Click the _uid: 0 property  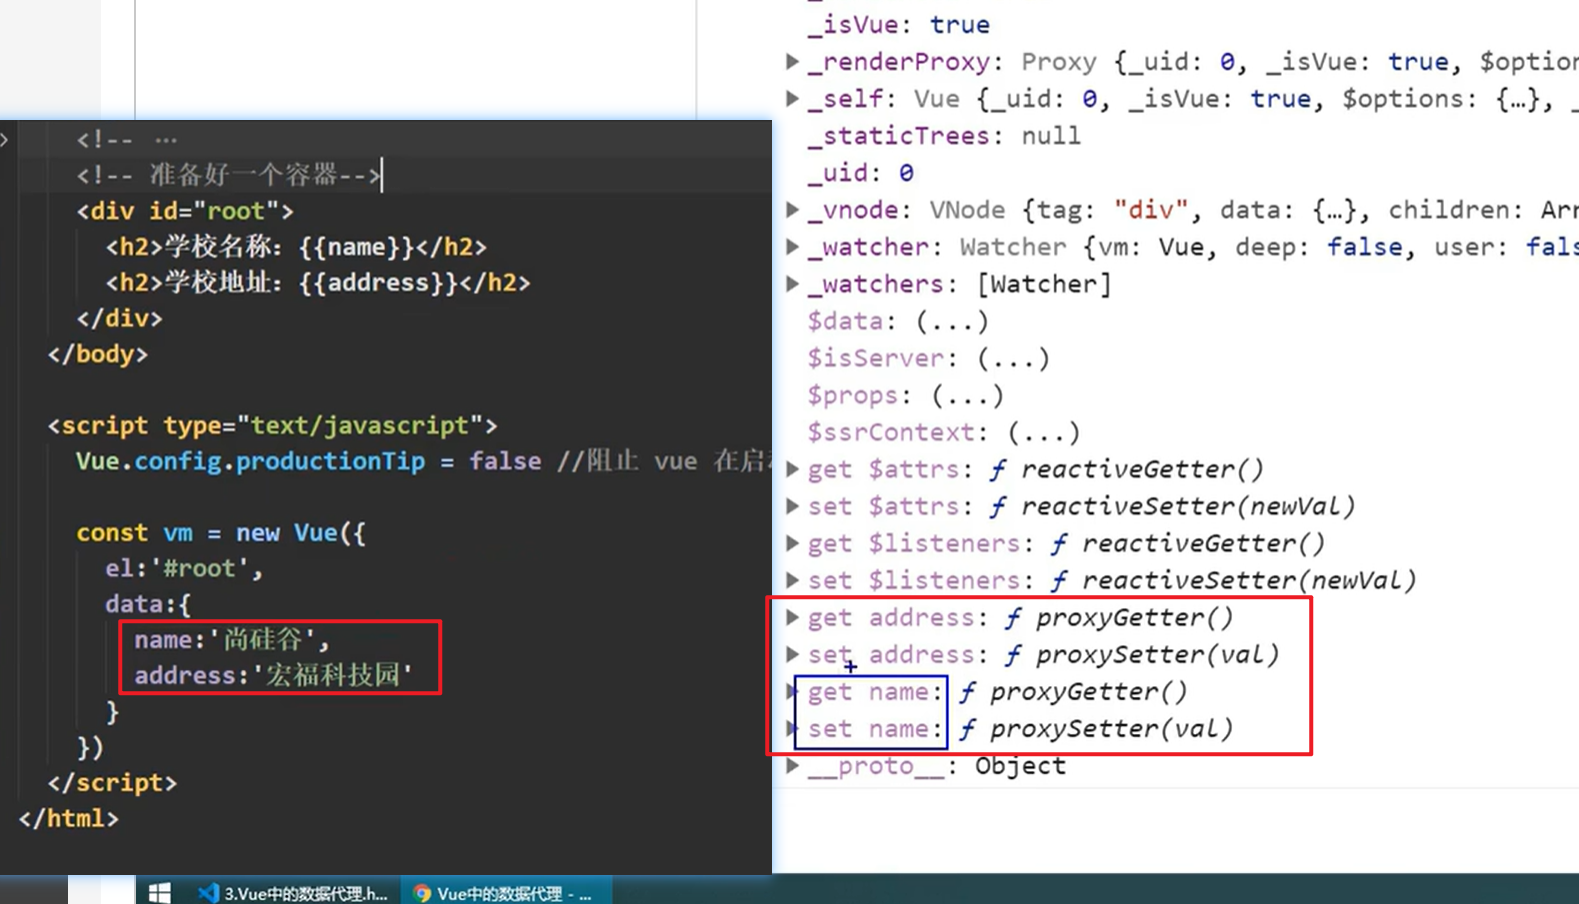click(x=861, y=173)
